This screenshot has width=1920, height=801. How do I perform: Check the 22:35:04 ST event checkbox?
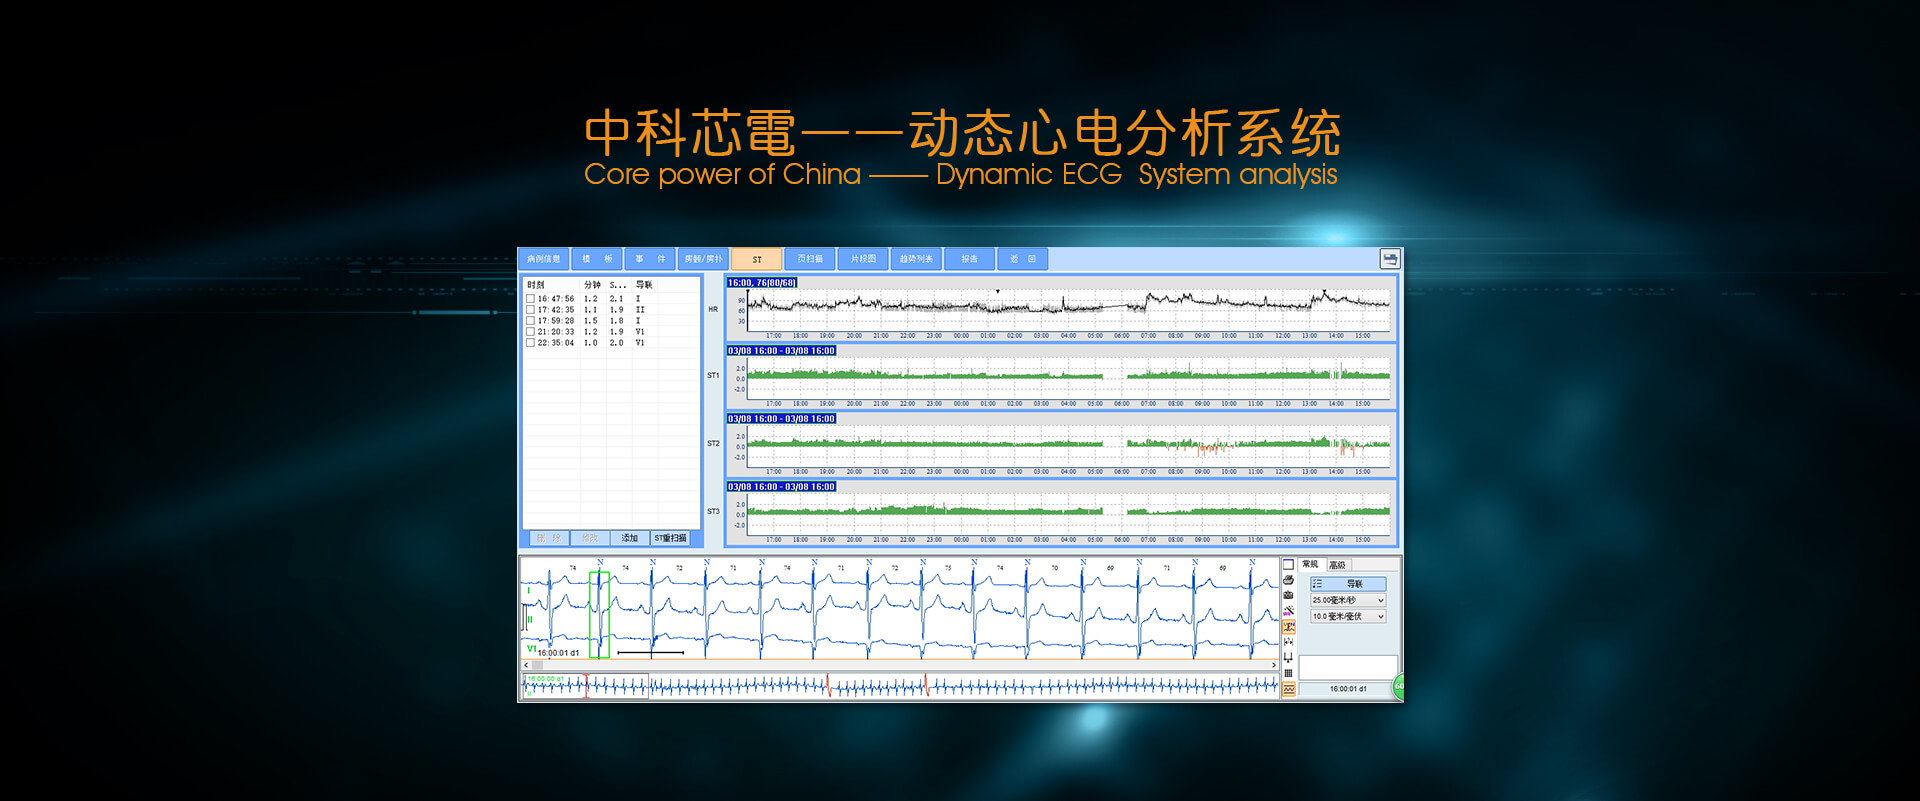(530, 342)
